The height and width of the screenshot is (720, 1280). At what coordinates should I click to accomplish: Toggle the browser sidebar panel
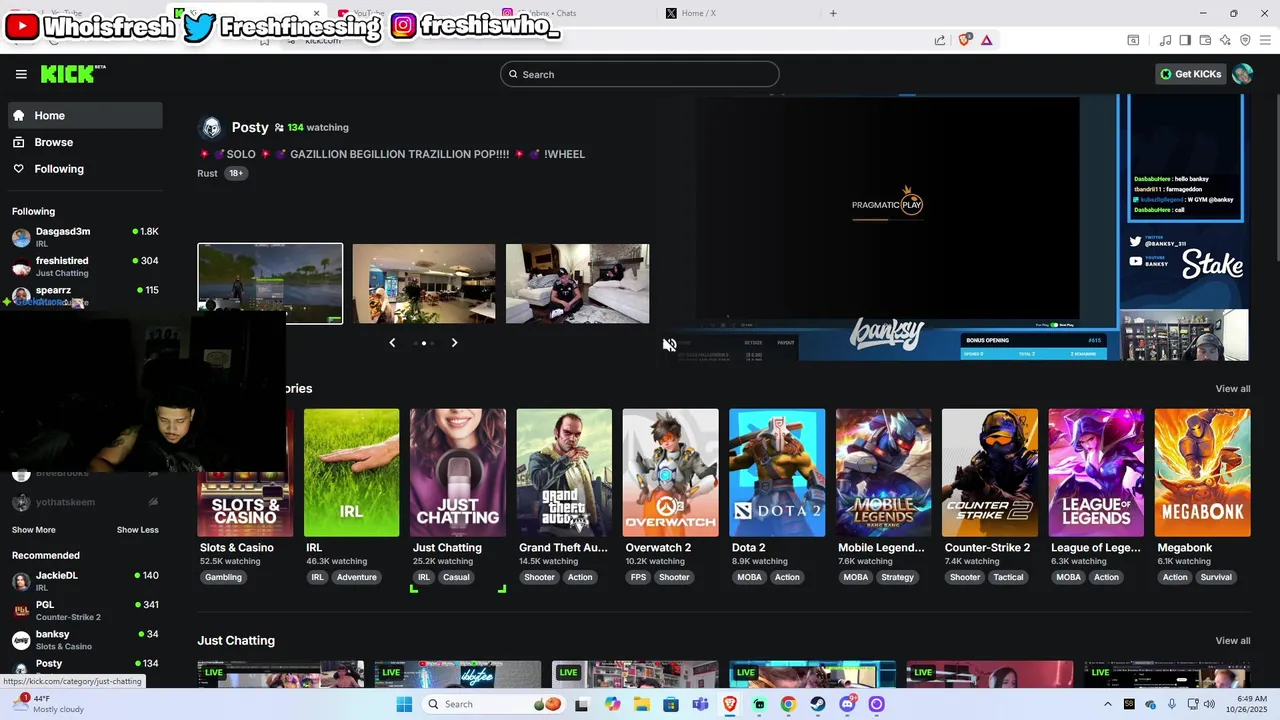pos(1185,40)
